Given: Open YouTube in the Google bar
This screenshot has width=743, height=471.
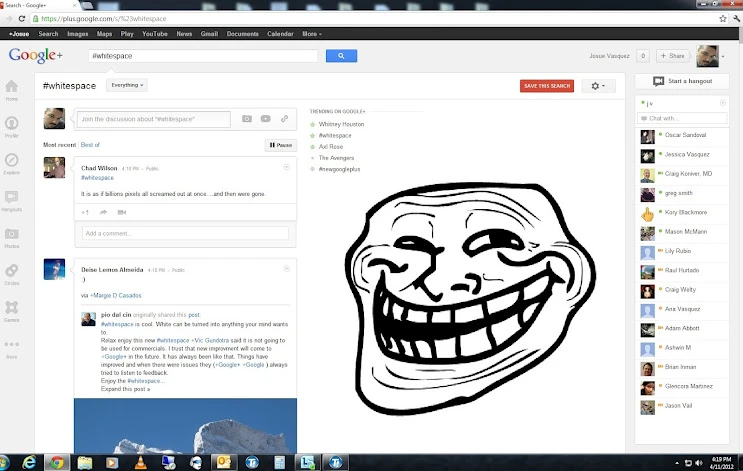Looking at the screenshot, I should click(155, 34).
